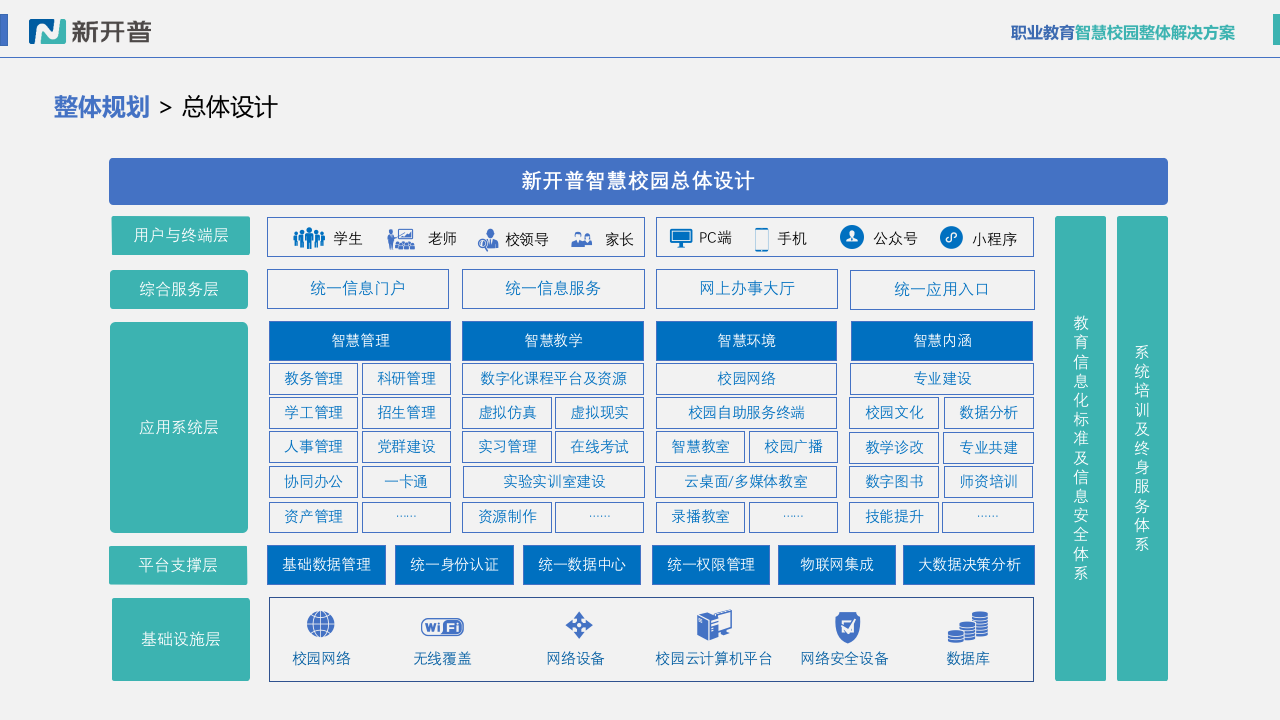Select the 数据库 coin-stack icon
The image size is (1280, 720).
pyautogui.click(x=966, y=624)
